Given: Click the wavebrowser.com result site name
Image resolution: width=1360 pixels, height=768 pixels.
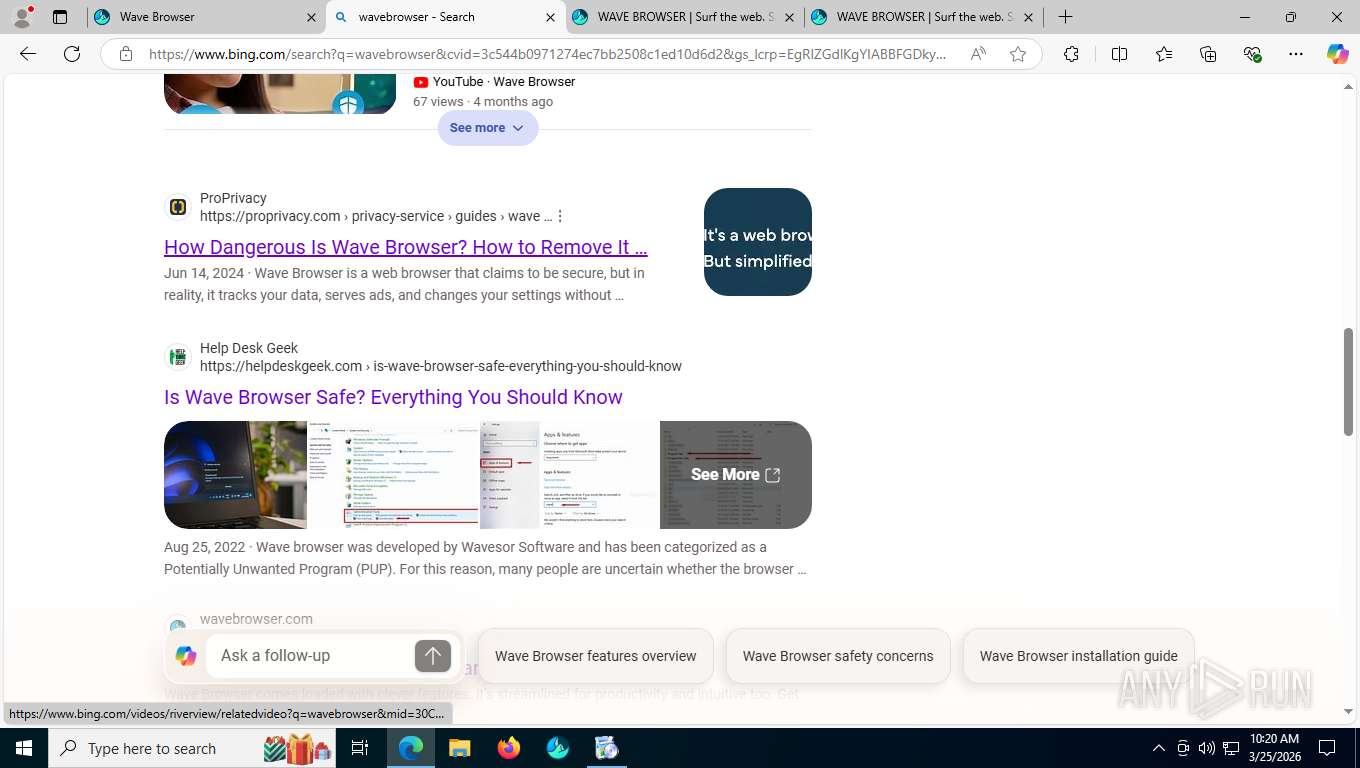Looking at the screenshot, I should point(256,619).
